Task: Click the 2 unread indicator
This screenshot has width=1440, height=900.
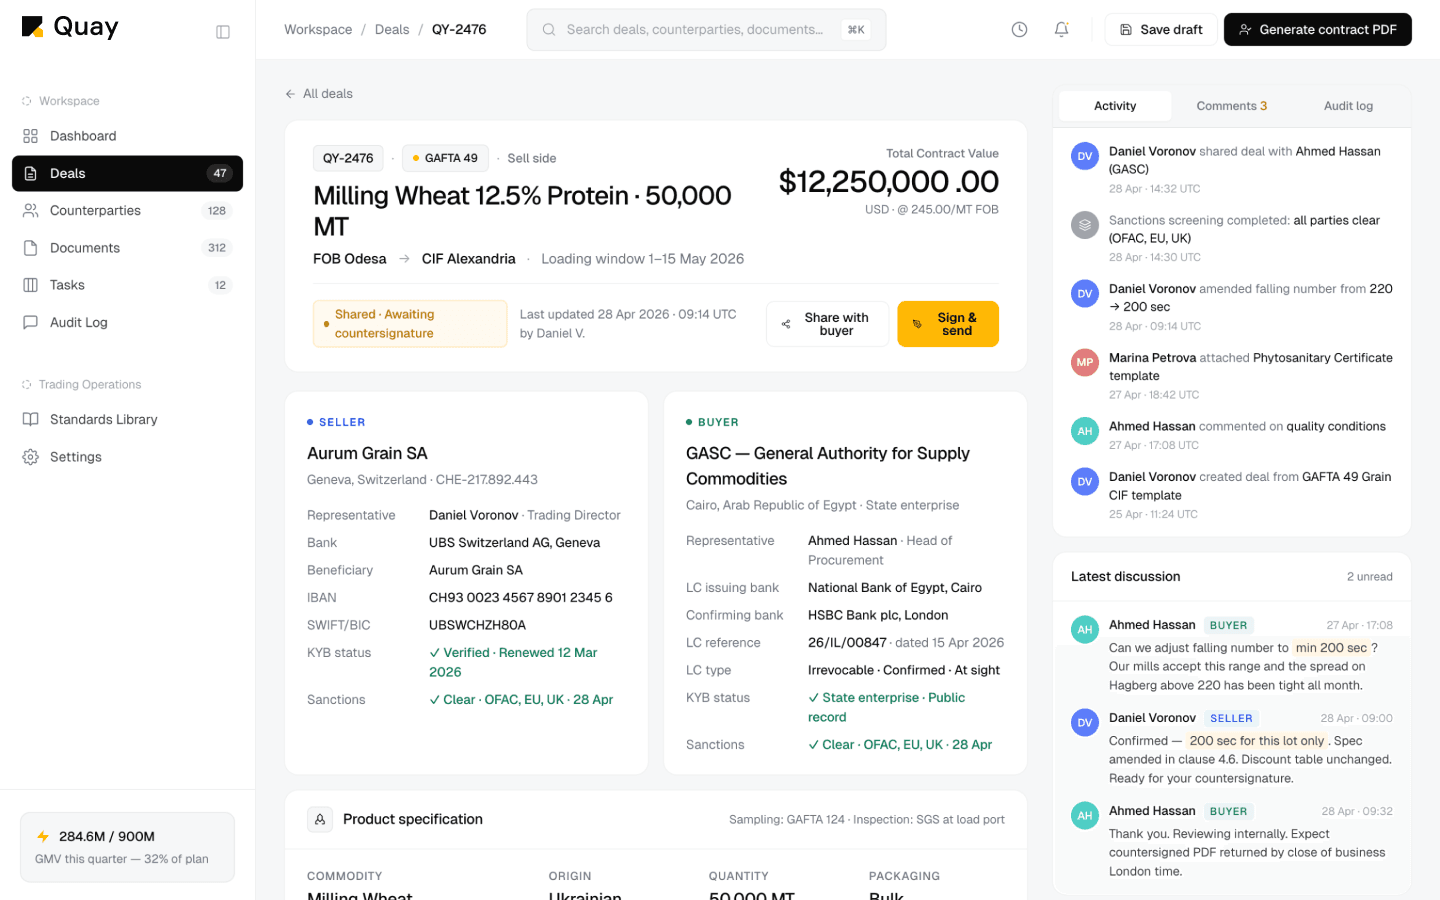Action: click(x=1369, y=577)
